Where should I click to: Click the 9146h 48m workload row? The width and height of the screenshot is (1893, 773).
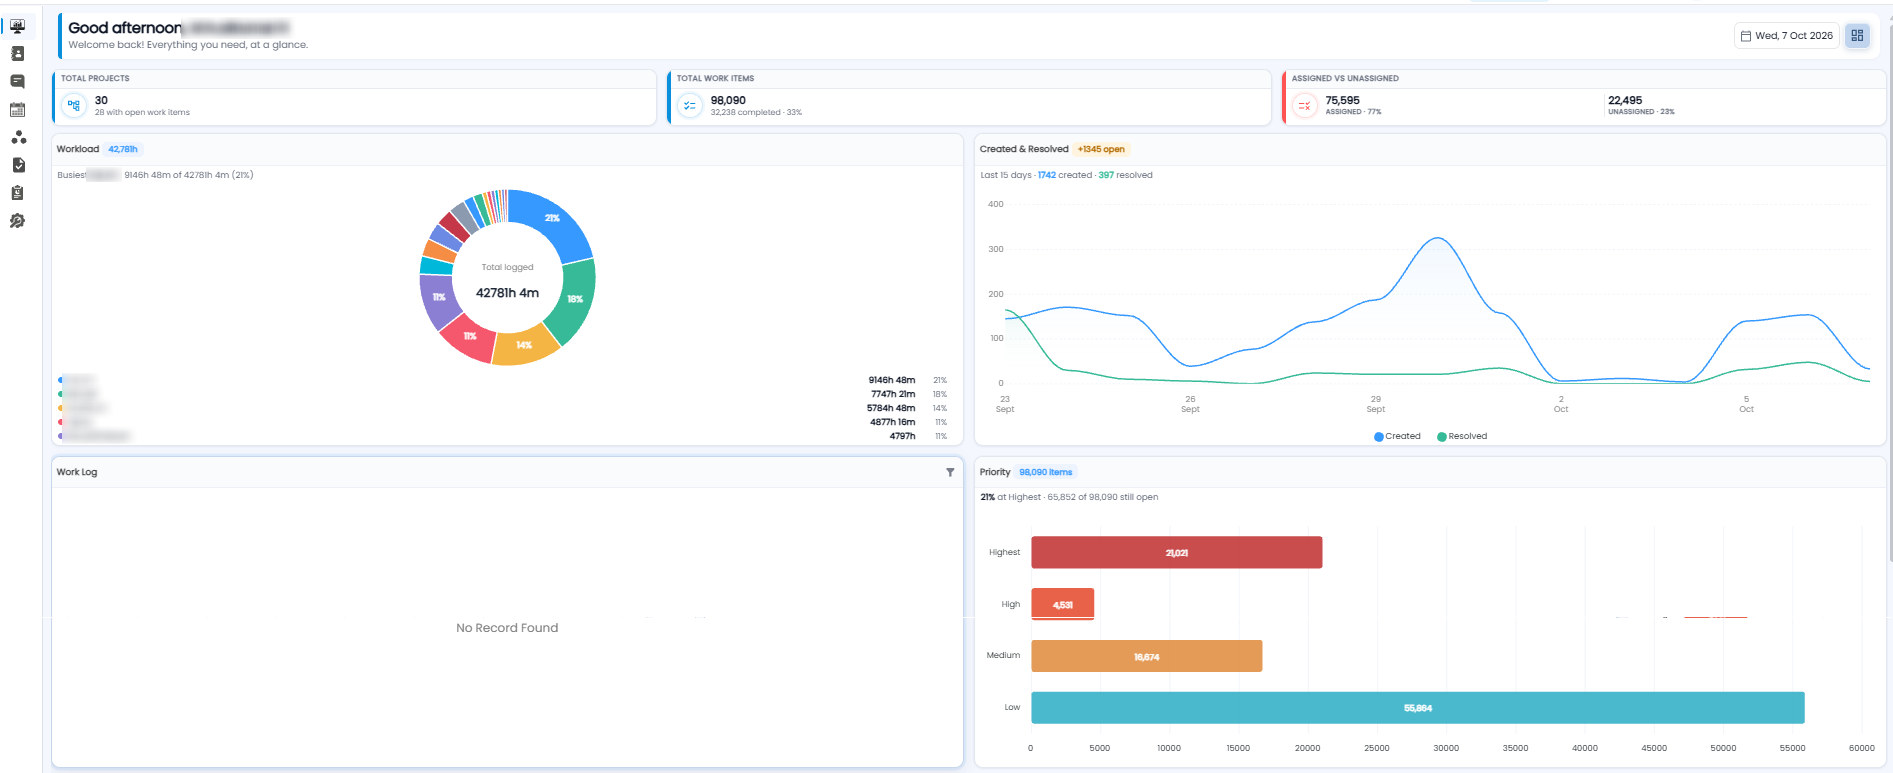pyautogui.click(x=502, y=380)
